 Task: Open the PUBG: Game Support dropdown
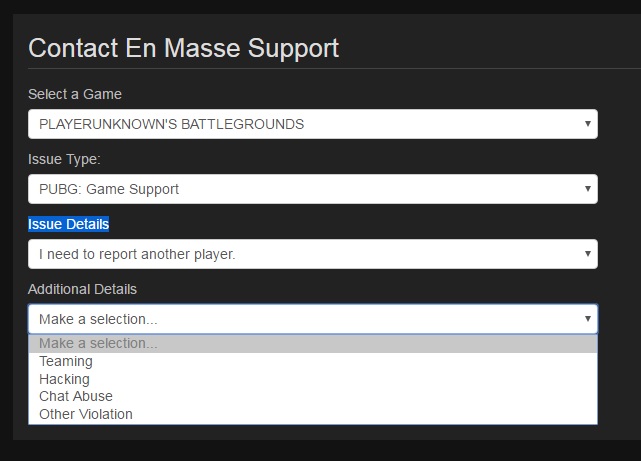coord(300,189)
